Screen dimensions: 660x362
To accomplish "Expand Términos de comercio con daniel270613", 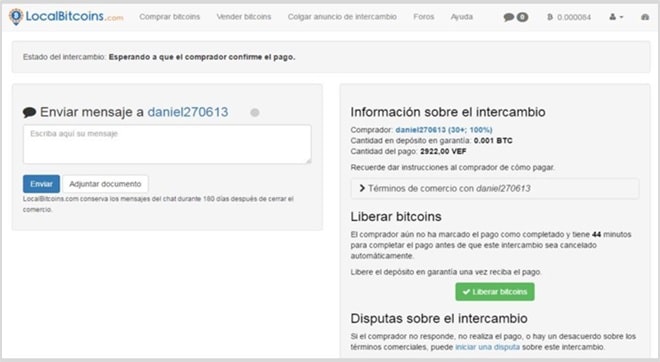I will pos(495,189).
